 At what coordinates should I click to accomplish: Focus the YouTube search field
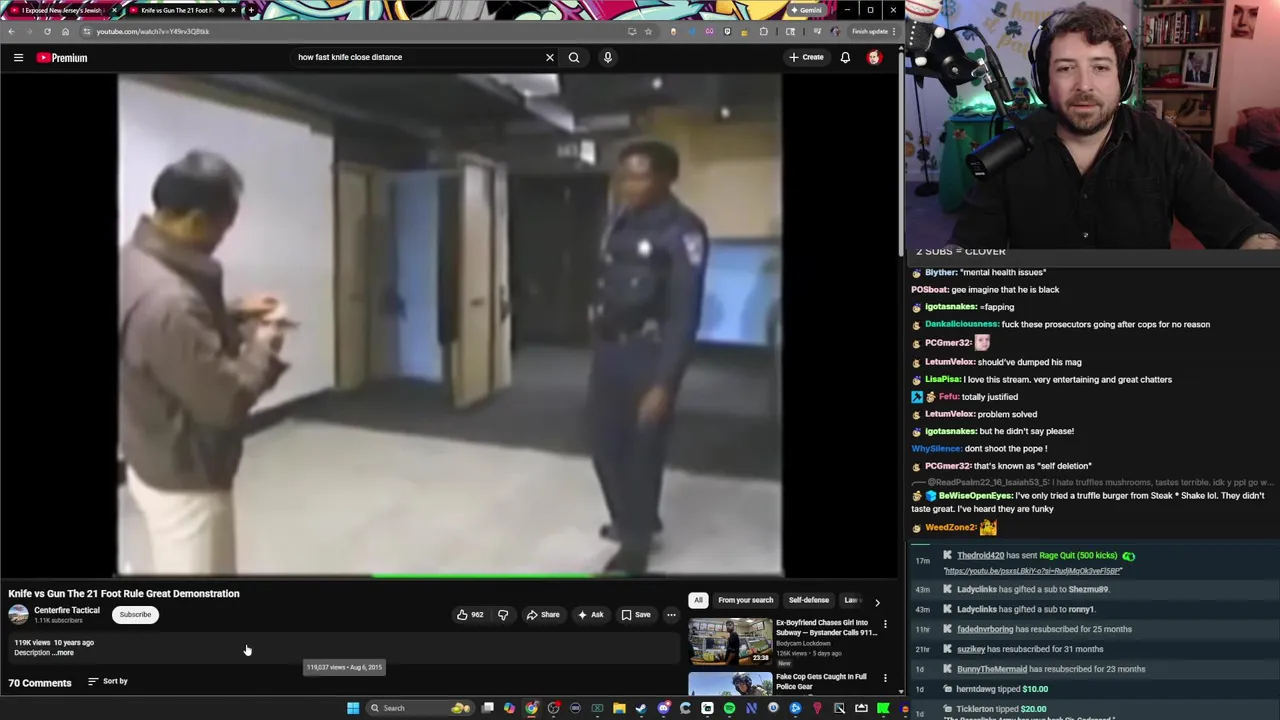coord(418,57)
